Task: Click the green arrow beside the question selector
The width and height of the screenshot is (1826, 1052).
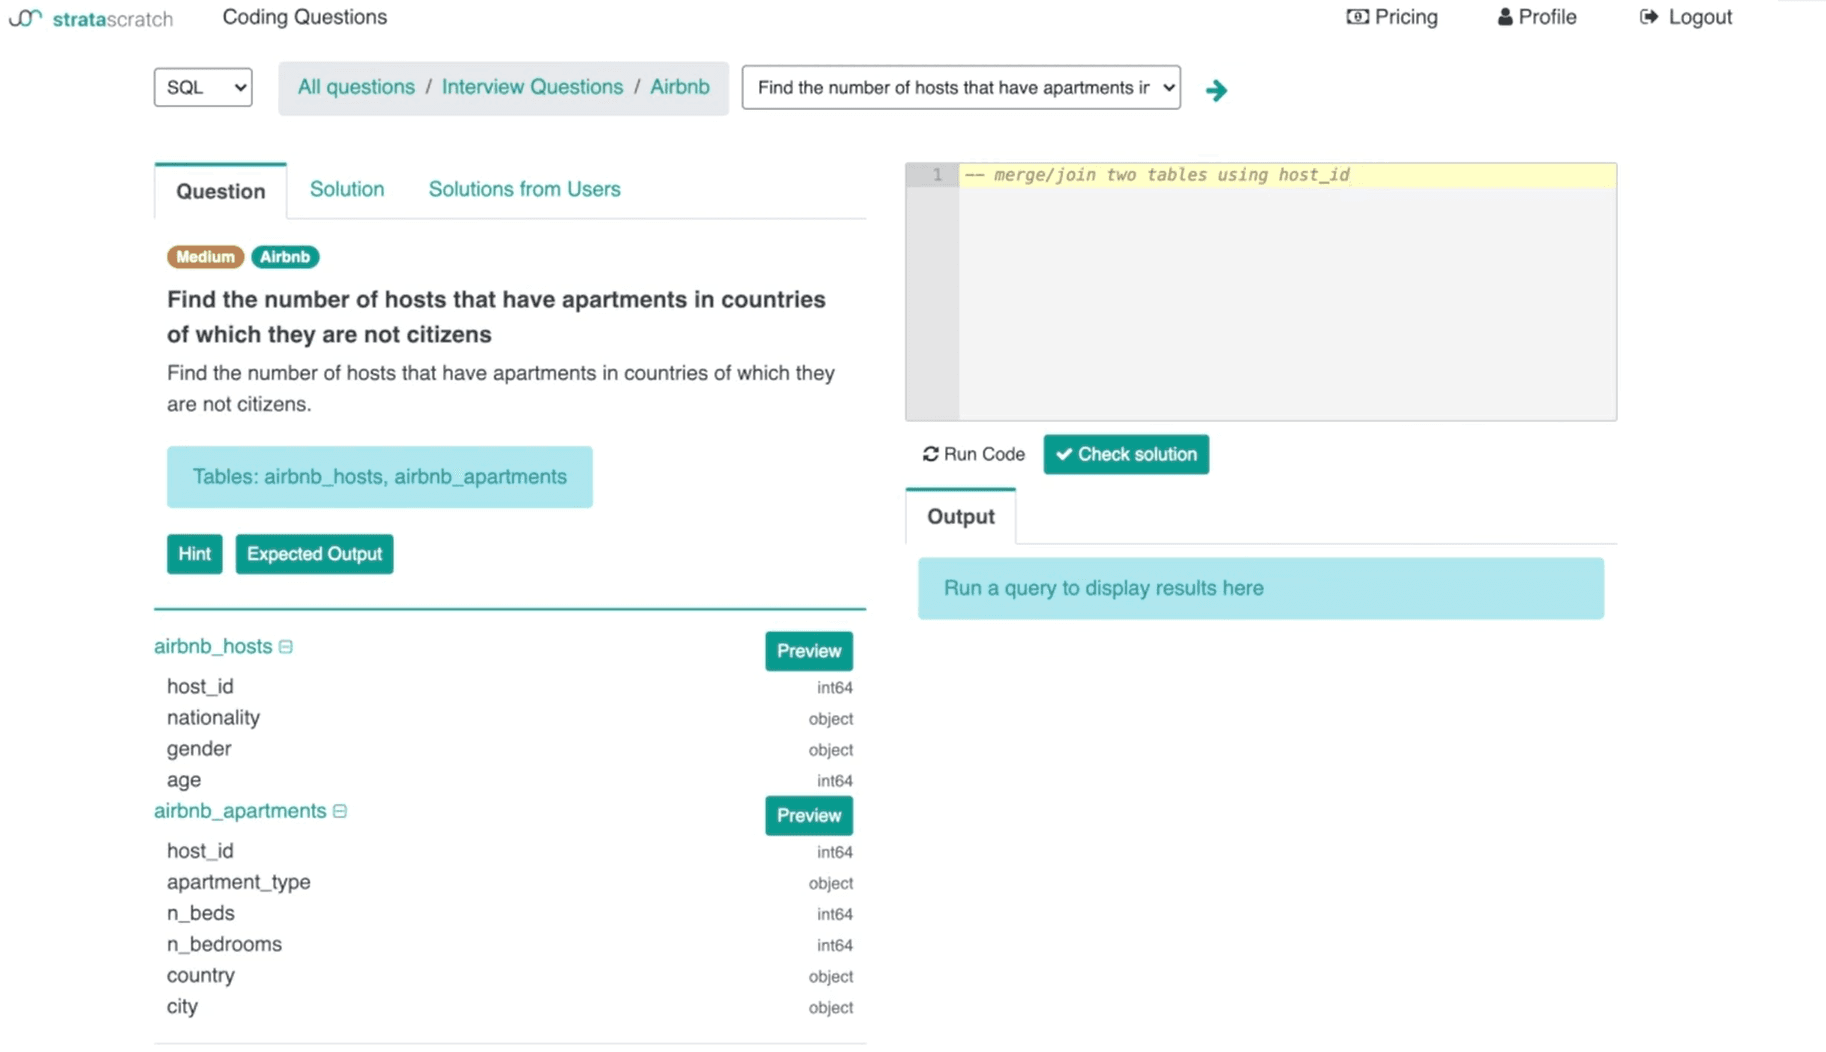Action: click(1216, 90)
